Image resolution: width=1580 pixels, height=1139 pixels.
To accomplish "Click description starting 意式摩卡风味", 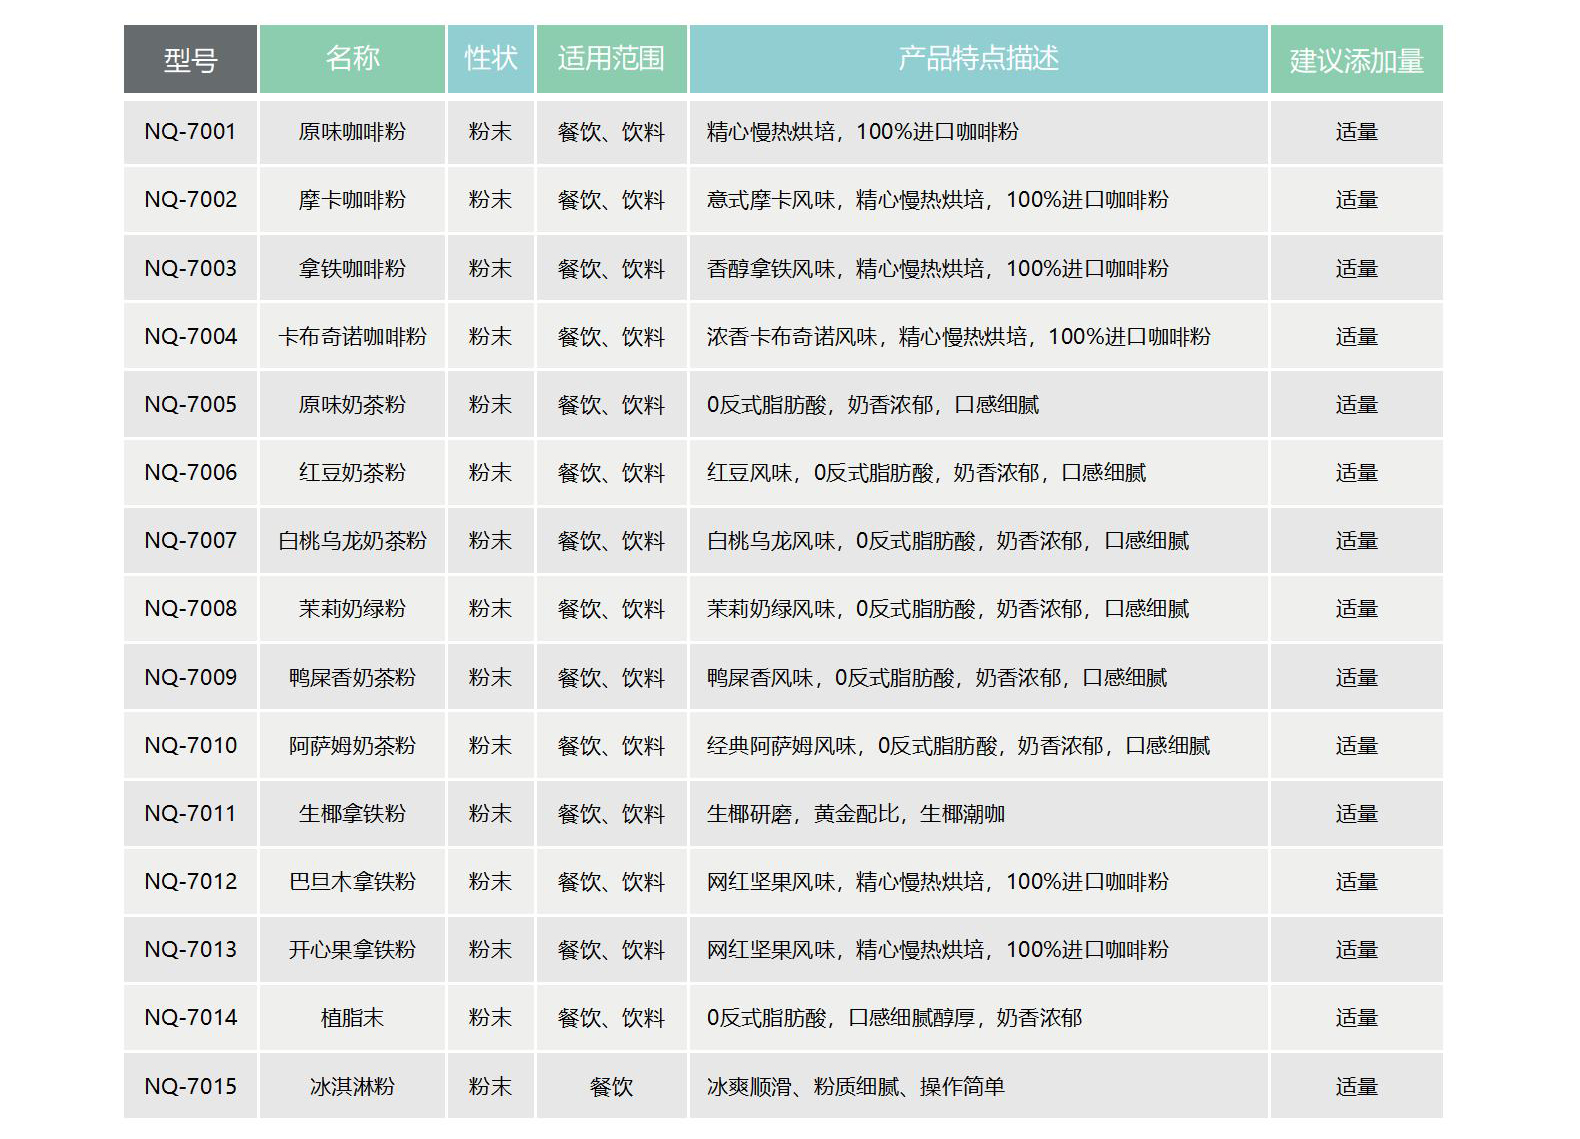I will pyautogui.click(x=938, y=200).
